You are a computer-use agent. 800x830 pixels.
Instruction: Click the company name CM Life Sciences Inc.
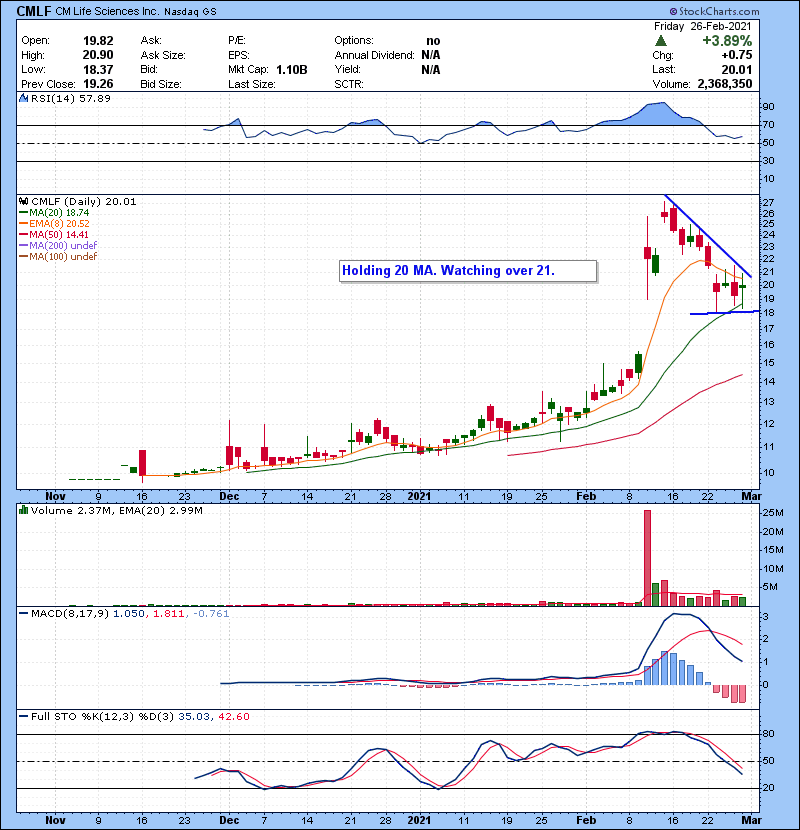point(107,11)
